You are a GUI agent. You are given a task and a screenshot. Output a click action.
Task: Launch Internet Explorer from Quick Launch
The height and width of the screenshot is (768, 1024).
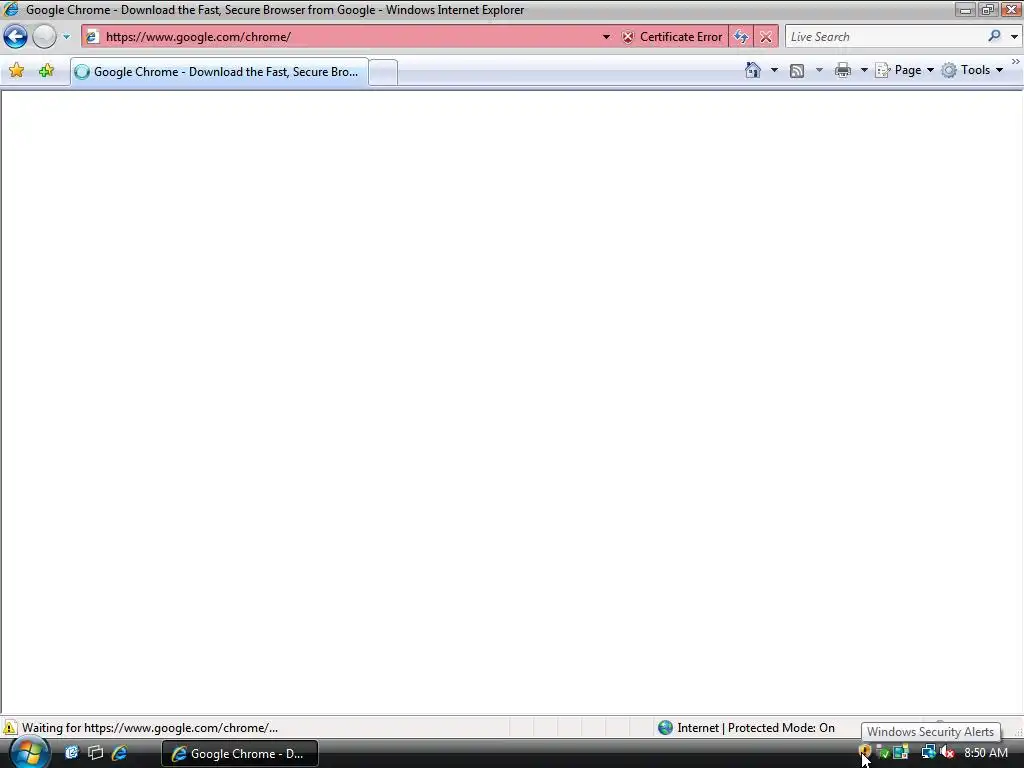tap(120, 753)
